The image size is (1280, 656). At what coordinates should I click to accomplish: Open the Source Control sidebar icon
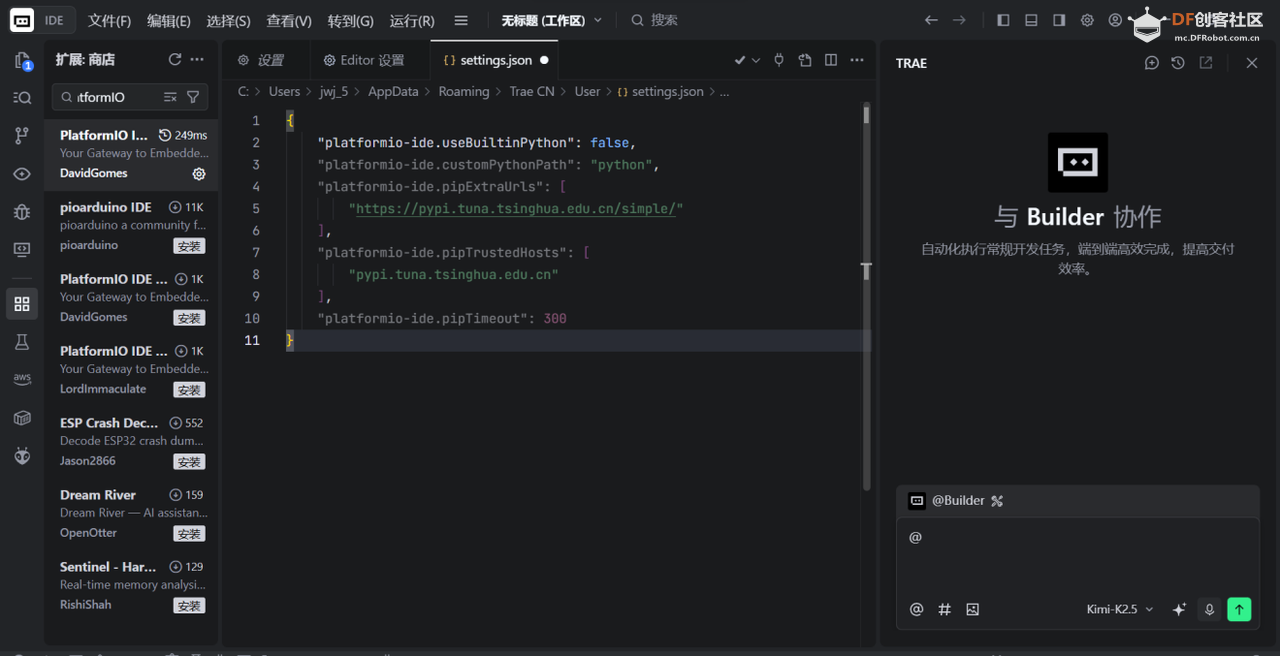pyautogui.click(x=22, y=135)
